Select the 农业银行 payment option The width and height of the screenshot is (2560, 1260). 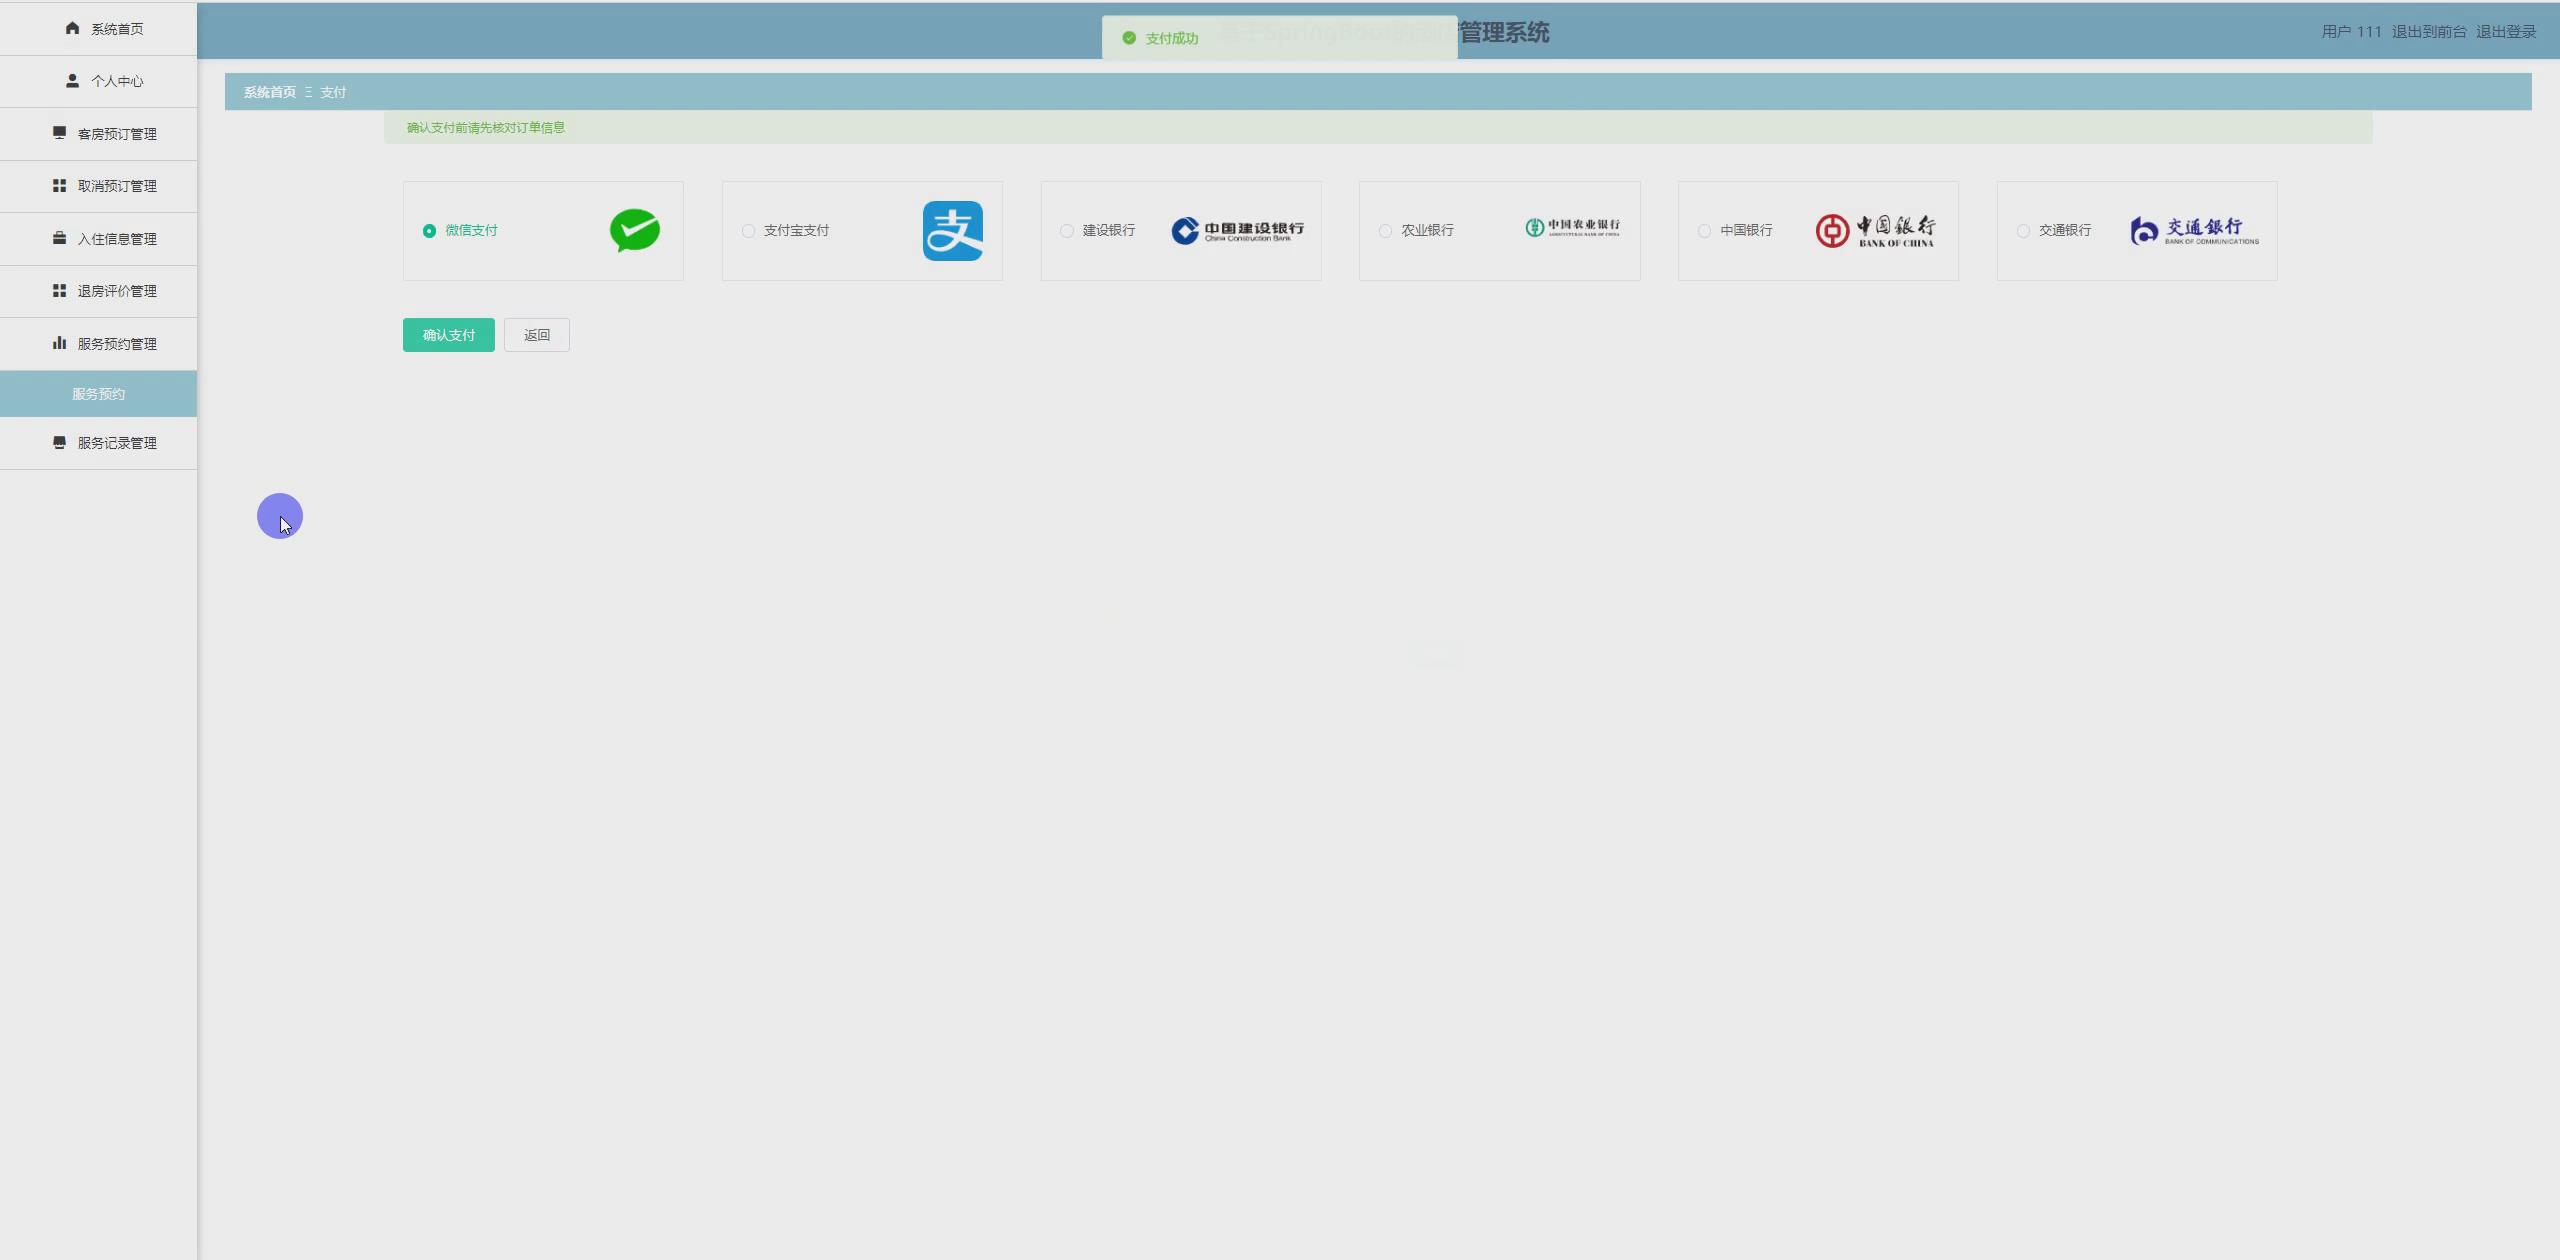tap(1385, 230)
